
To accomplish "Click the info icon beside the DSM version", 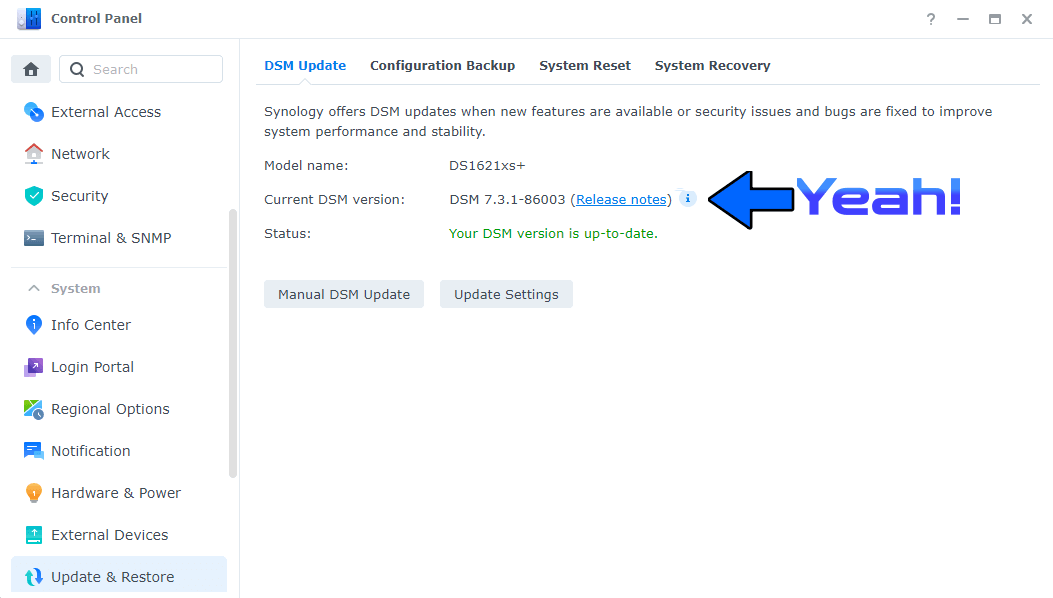I will [688, 198].
